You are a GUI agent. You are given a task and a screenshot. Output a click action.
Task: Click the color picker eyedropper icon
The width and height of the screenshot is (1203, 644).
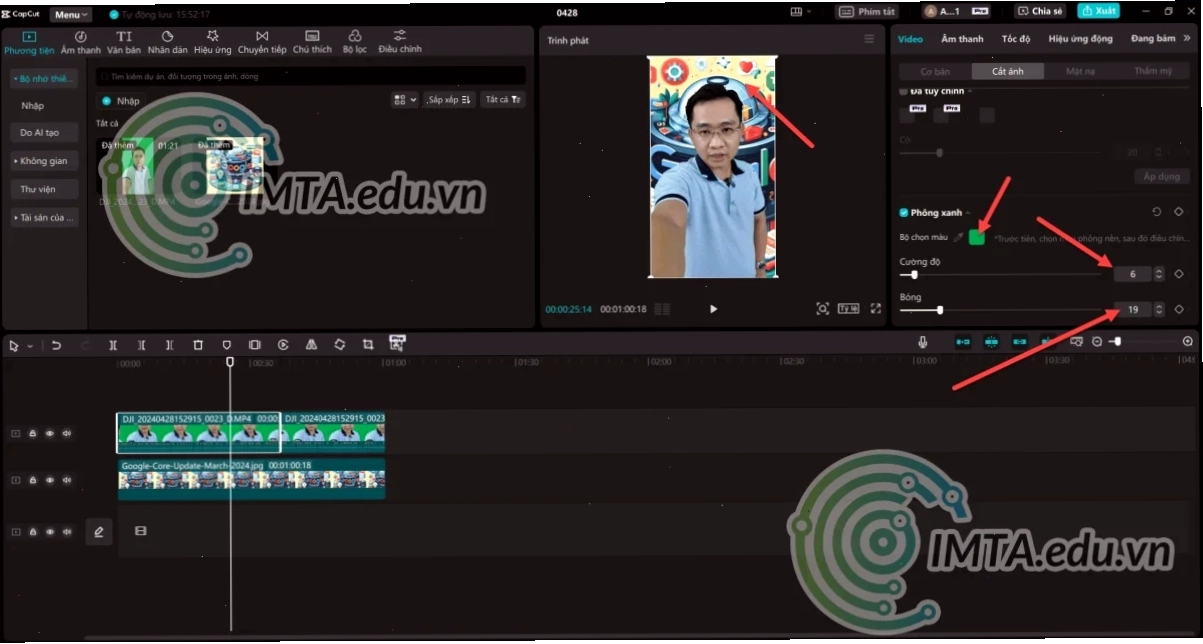[x=958, y=238]
